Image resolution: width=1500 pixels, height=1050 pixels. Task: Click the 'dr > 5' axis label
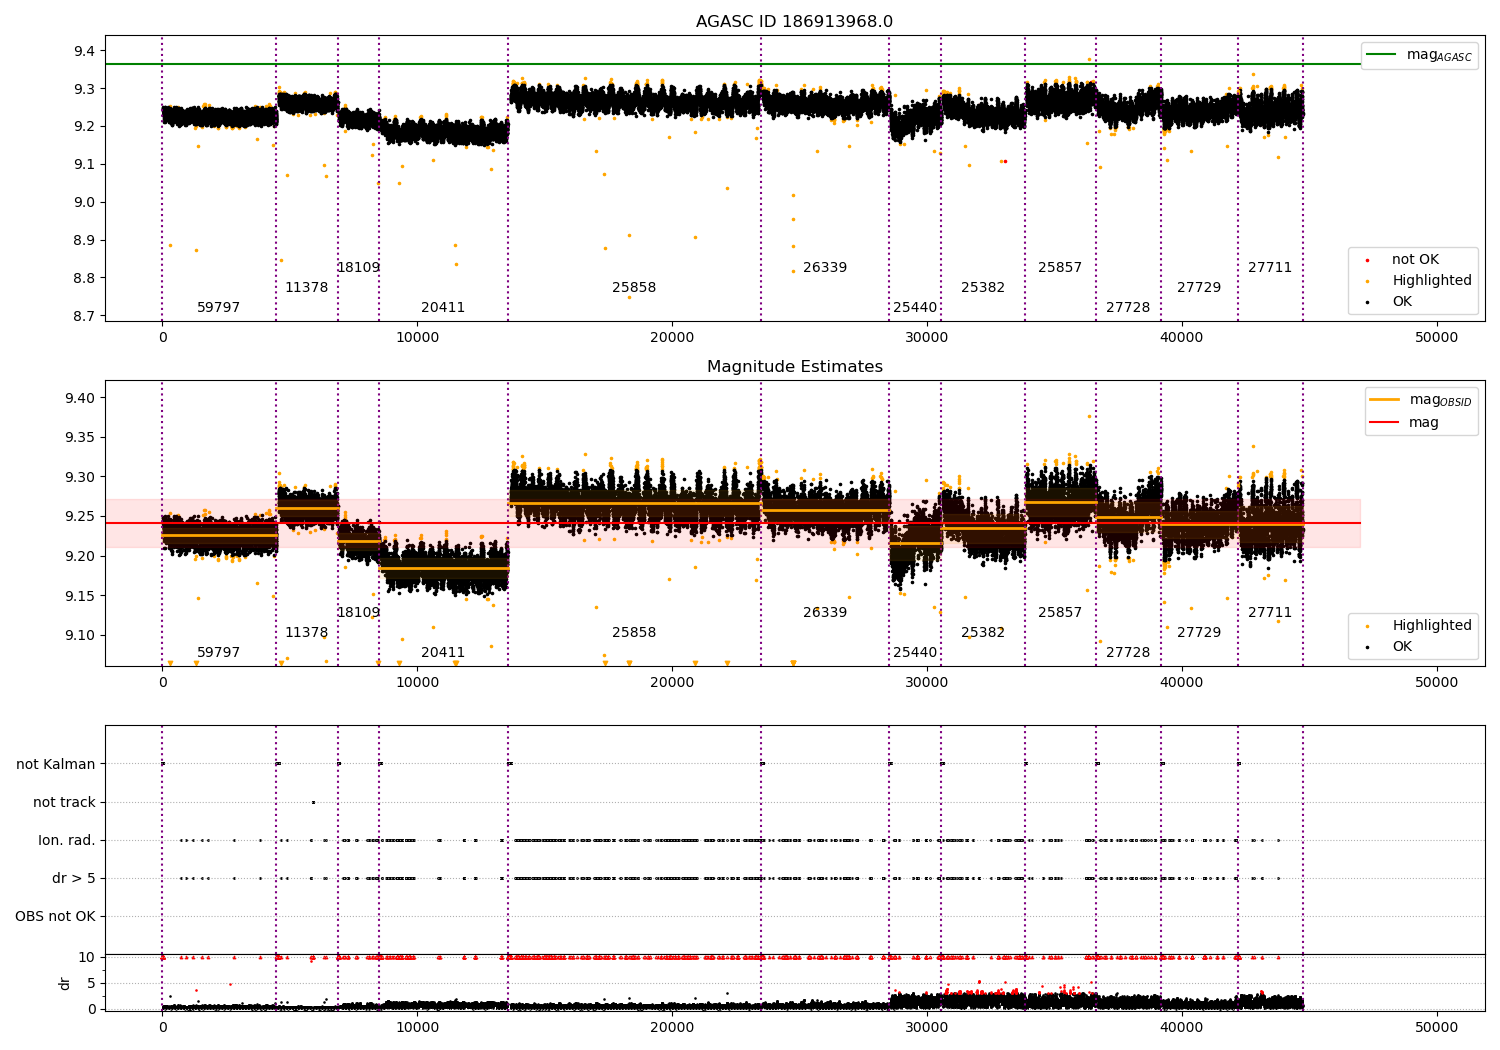(x=74, y=878)
